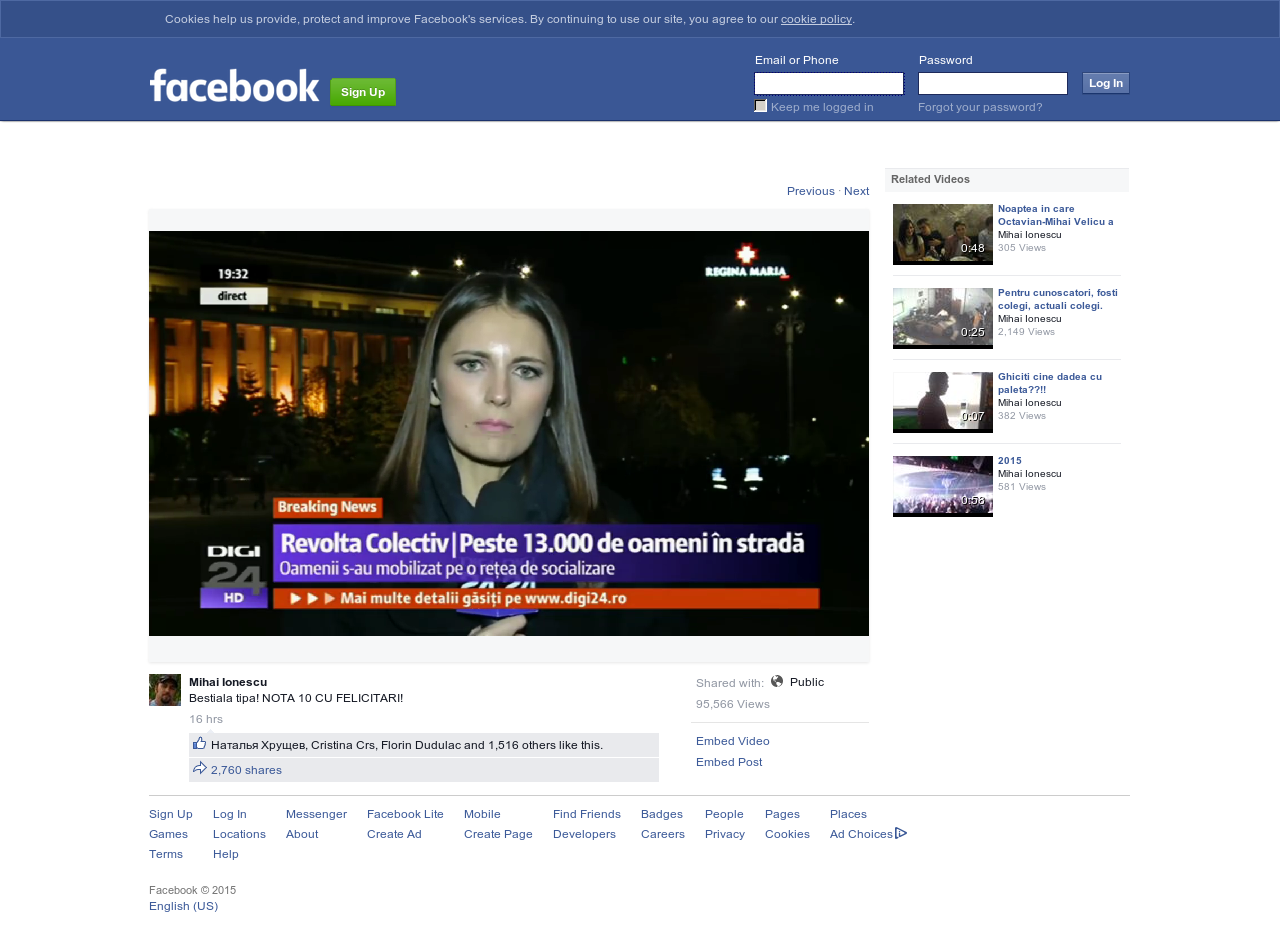Click the Log In button
This screenshot has width=1280, height=934.
coord(1106,83)
